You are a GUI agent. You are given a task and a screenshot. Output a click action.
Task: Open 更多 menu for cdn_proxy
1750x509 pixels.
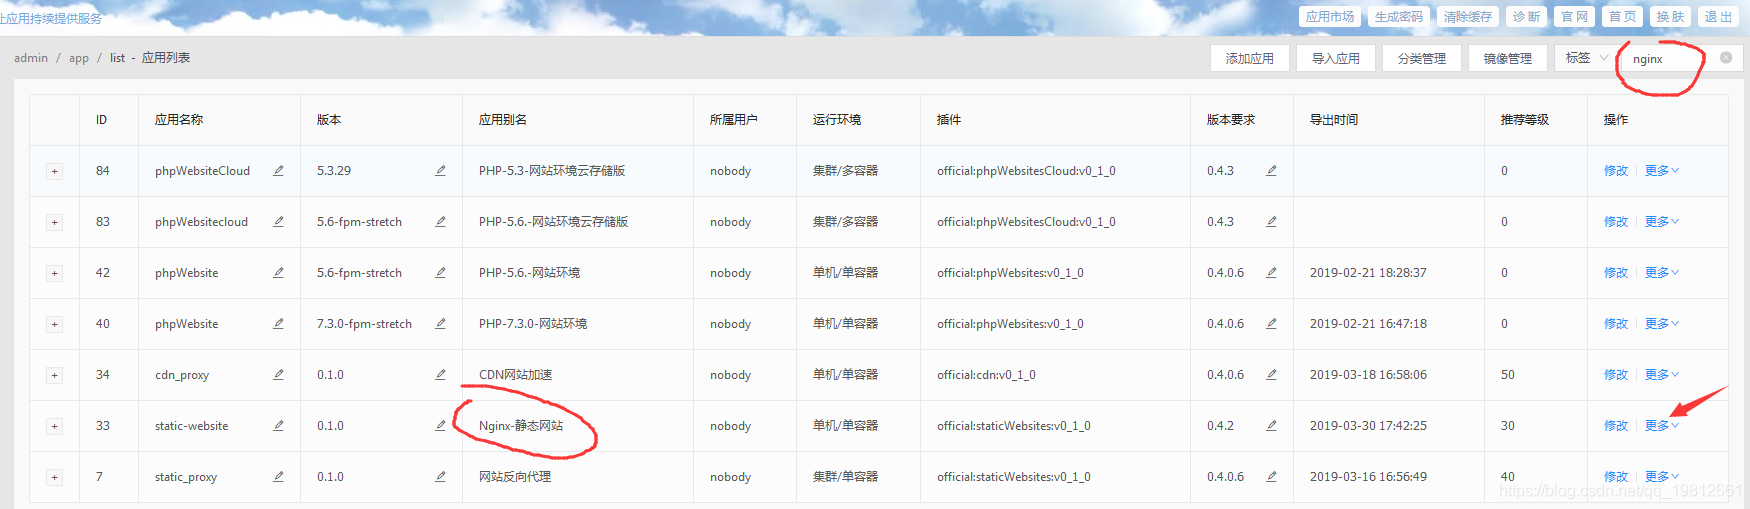tap(1662, 375)
